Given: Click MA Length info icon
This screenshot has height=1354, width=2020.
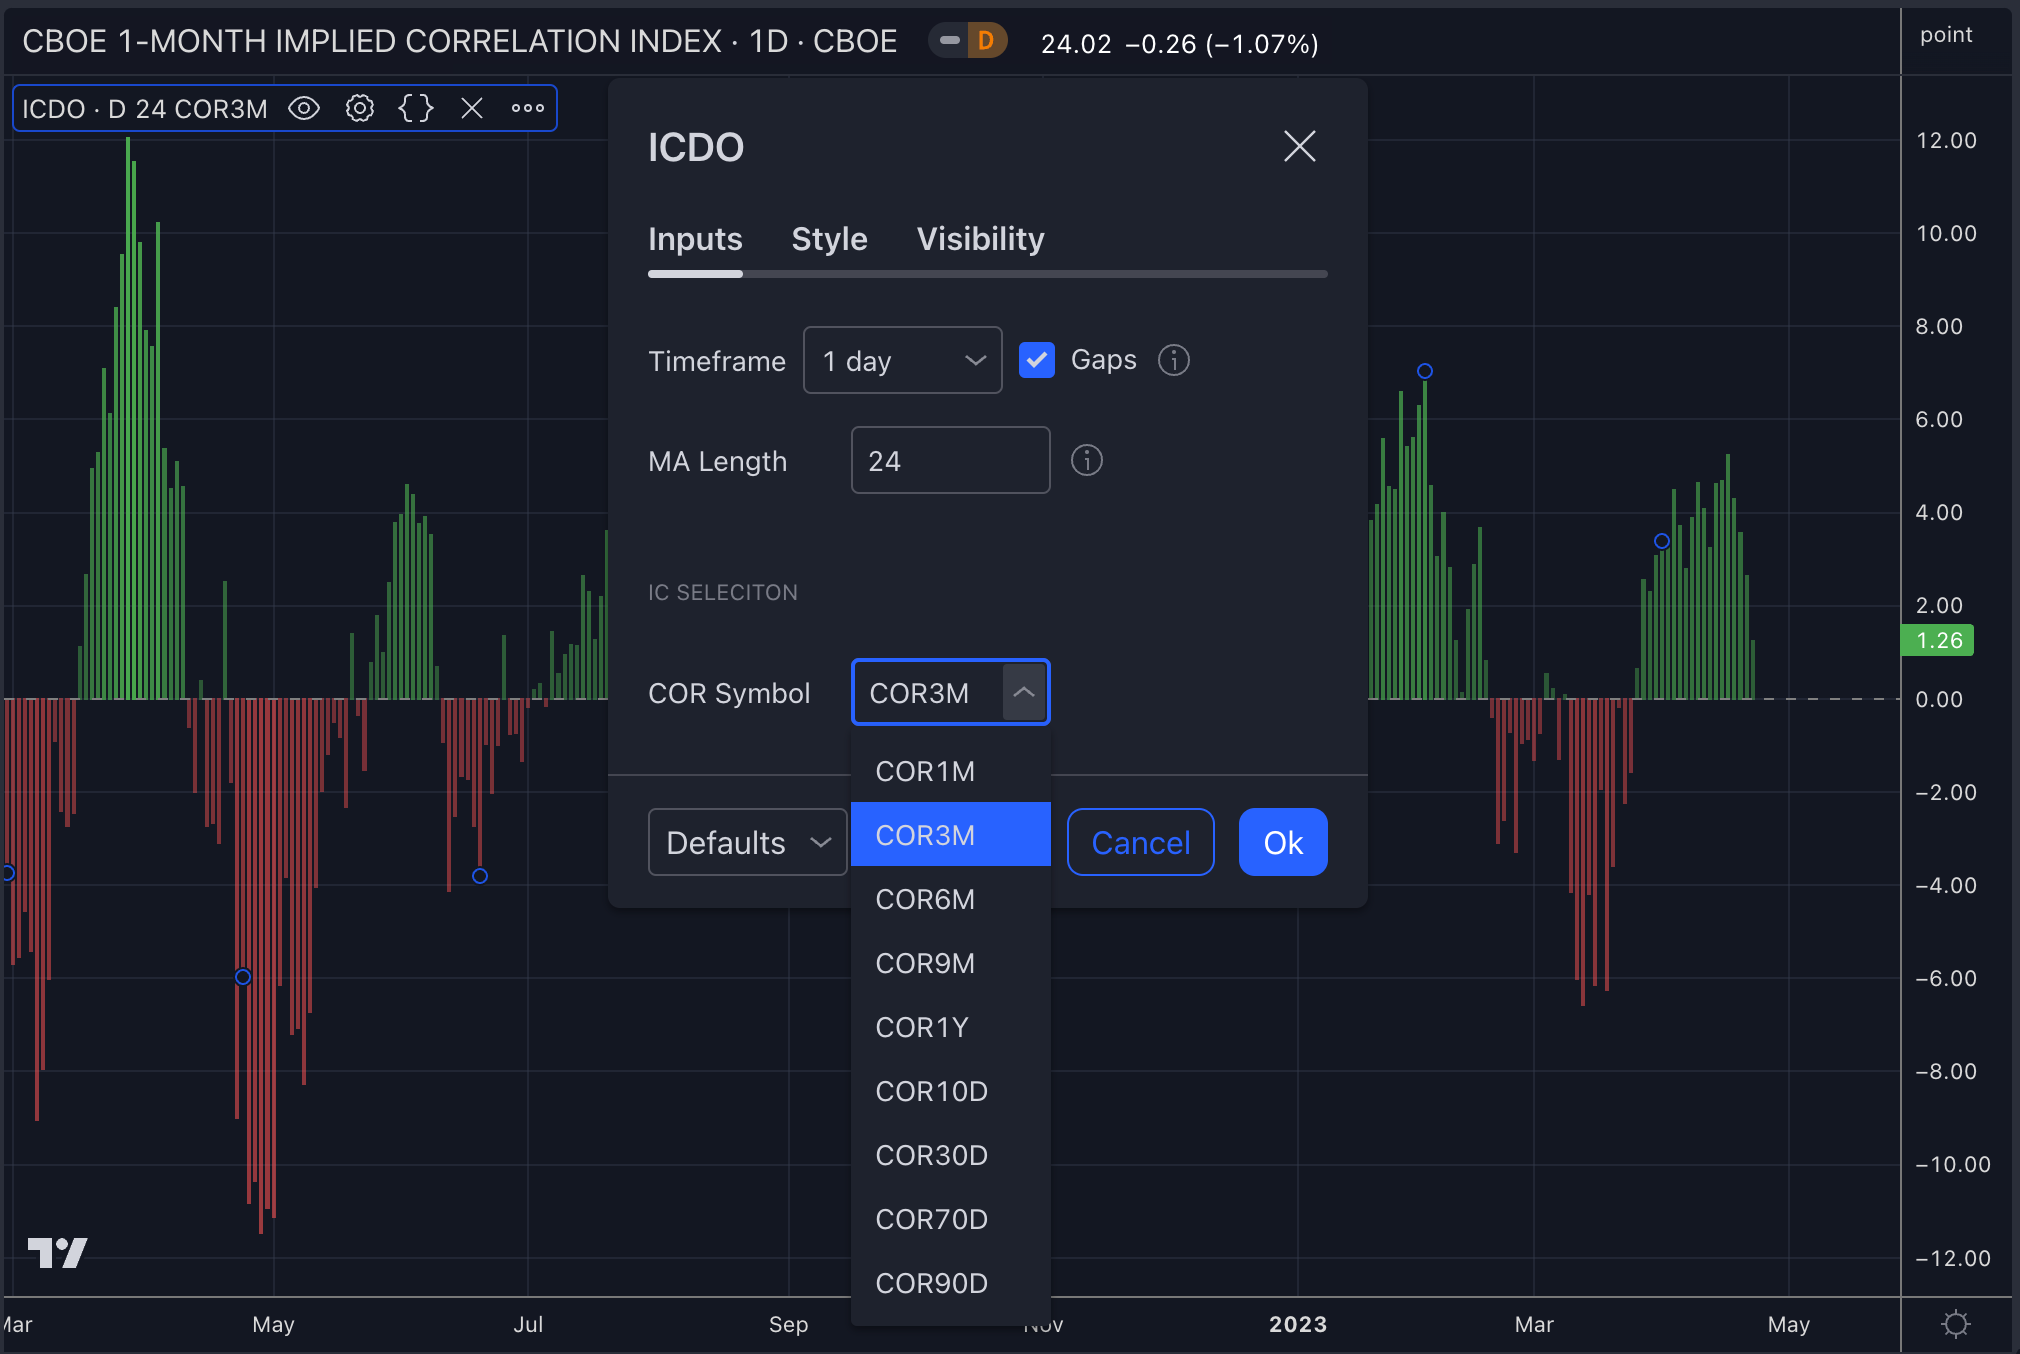Looking at the screenshot, I should click(1087, 460).
